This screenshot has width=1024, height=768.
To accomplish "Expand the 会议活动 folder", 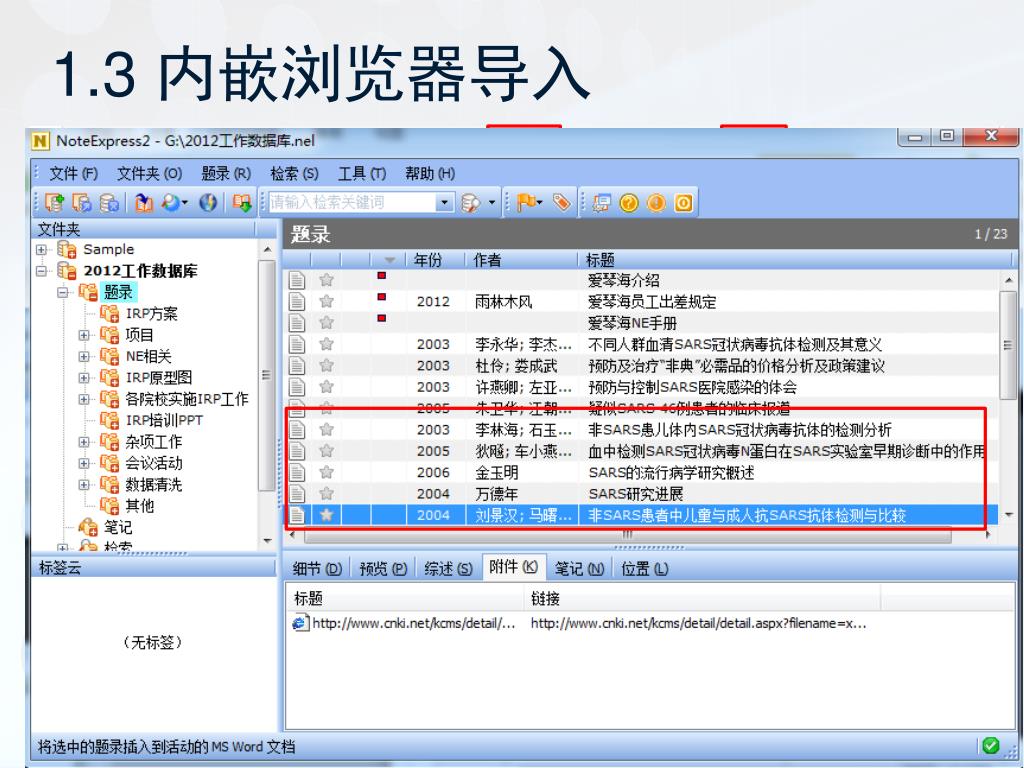I will point(84,463).
